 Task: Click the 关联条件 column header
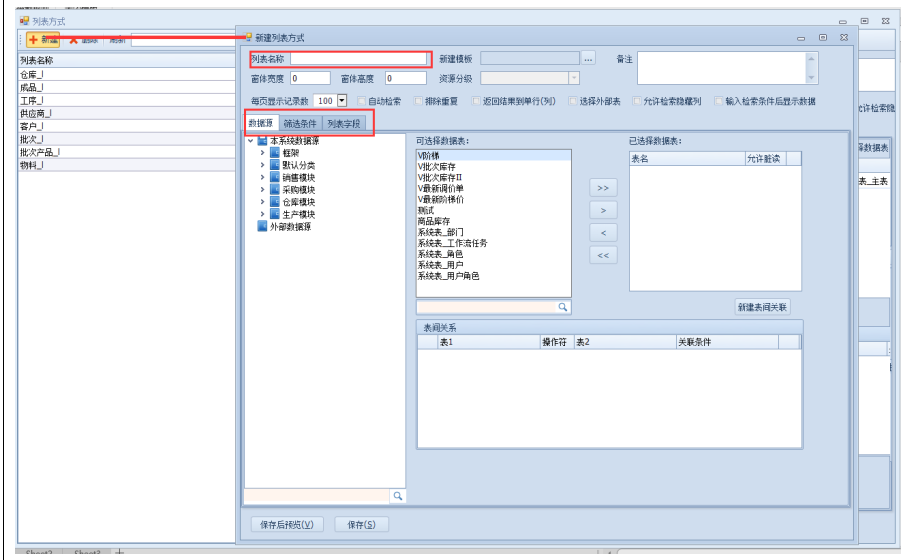point(727,342)
